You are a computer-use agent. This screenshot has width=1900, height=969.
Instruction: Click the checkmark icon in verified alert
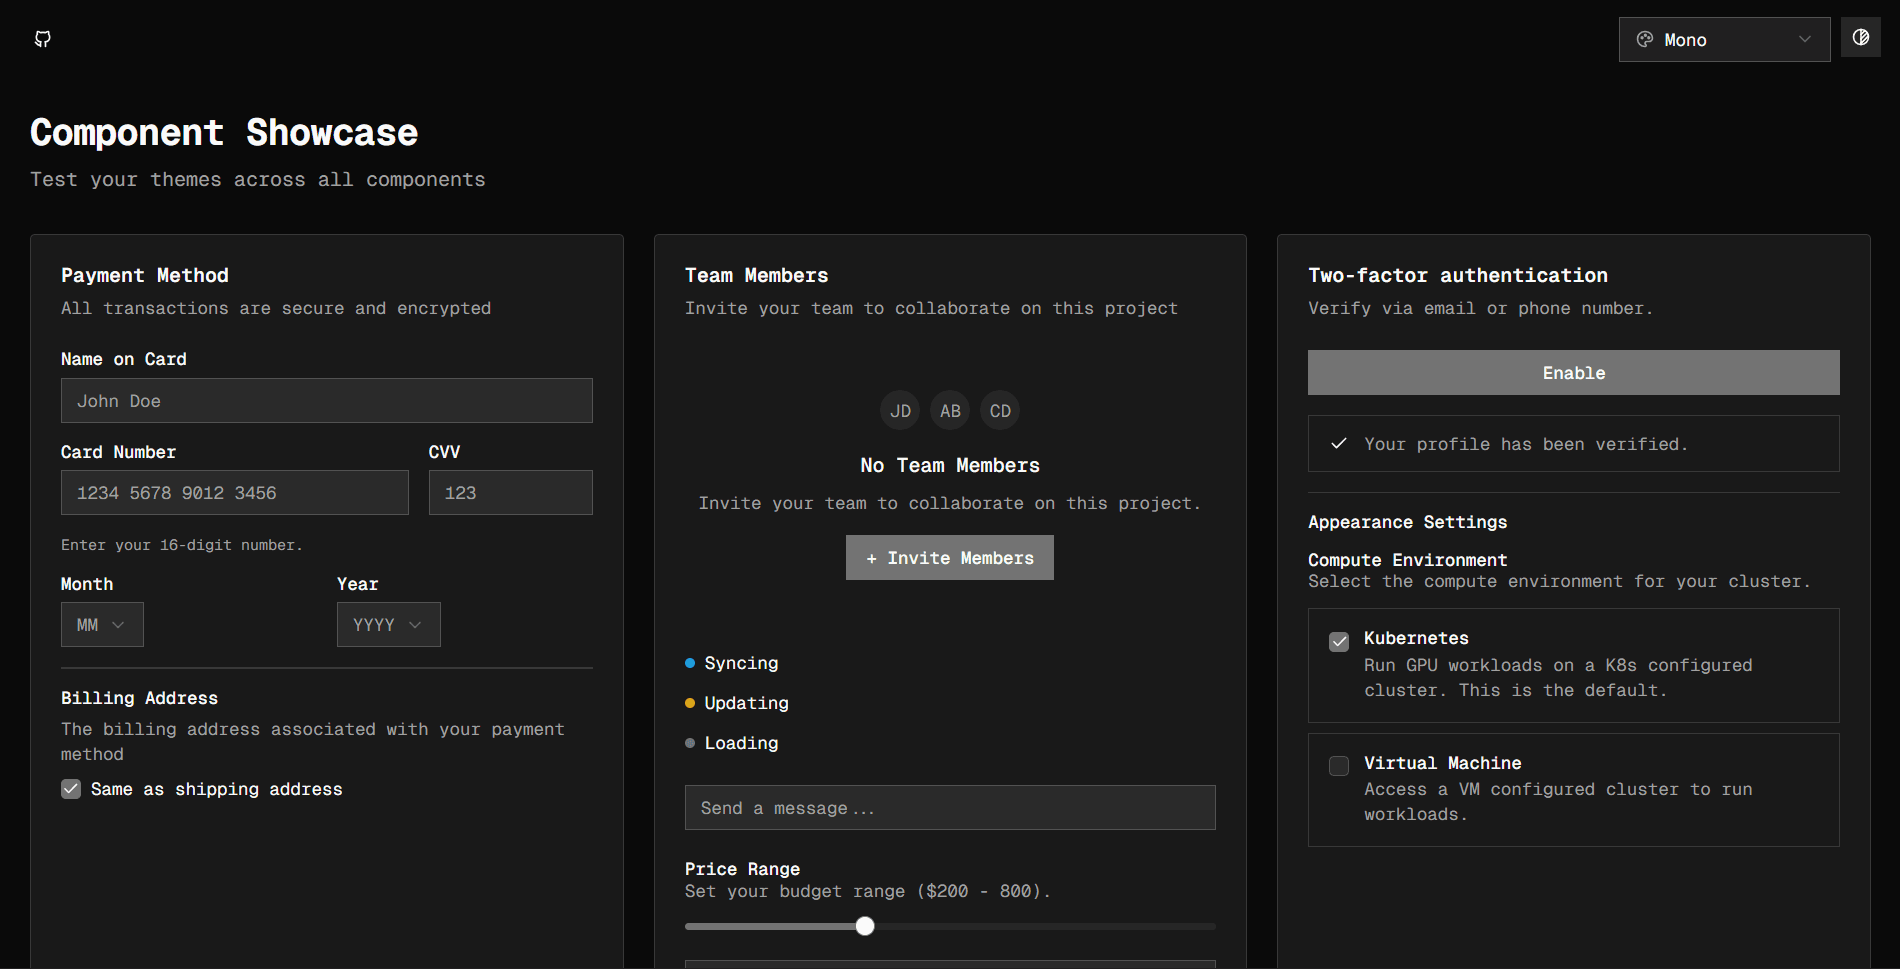tap(1339, 444)
